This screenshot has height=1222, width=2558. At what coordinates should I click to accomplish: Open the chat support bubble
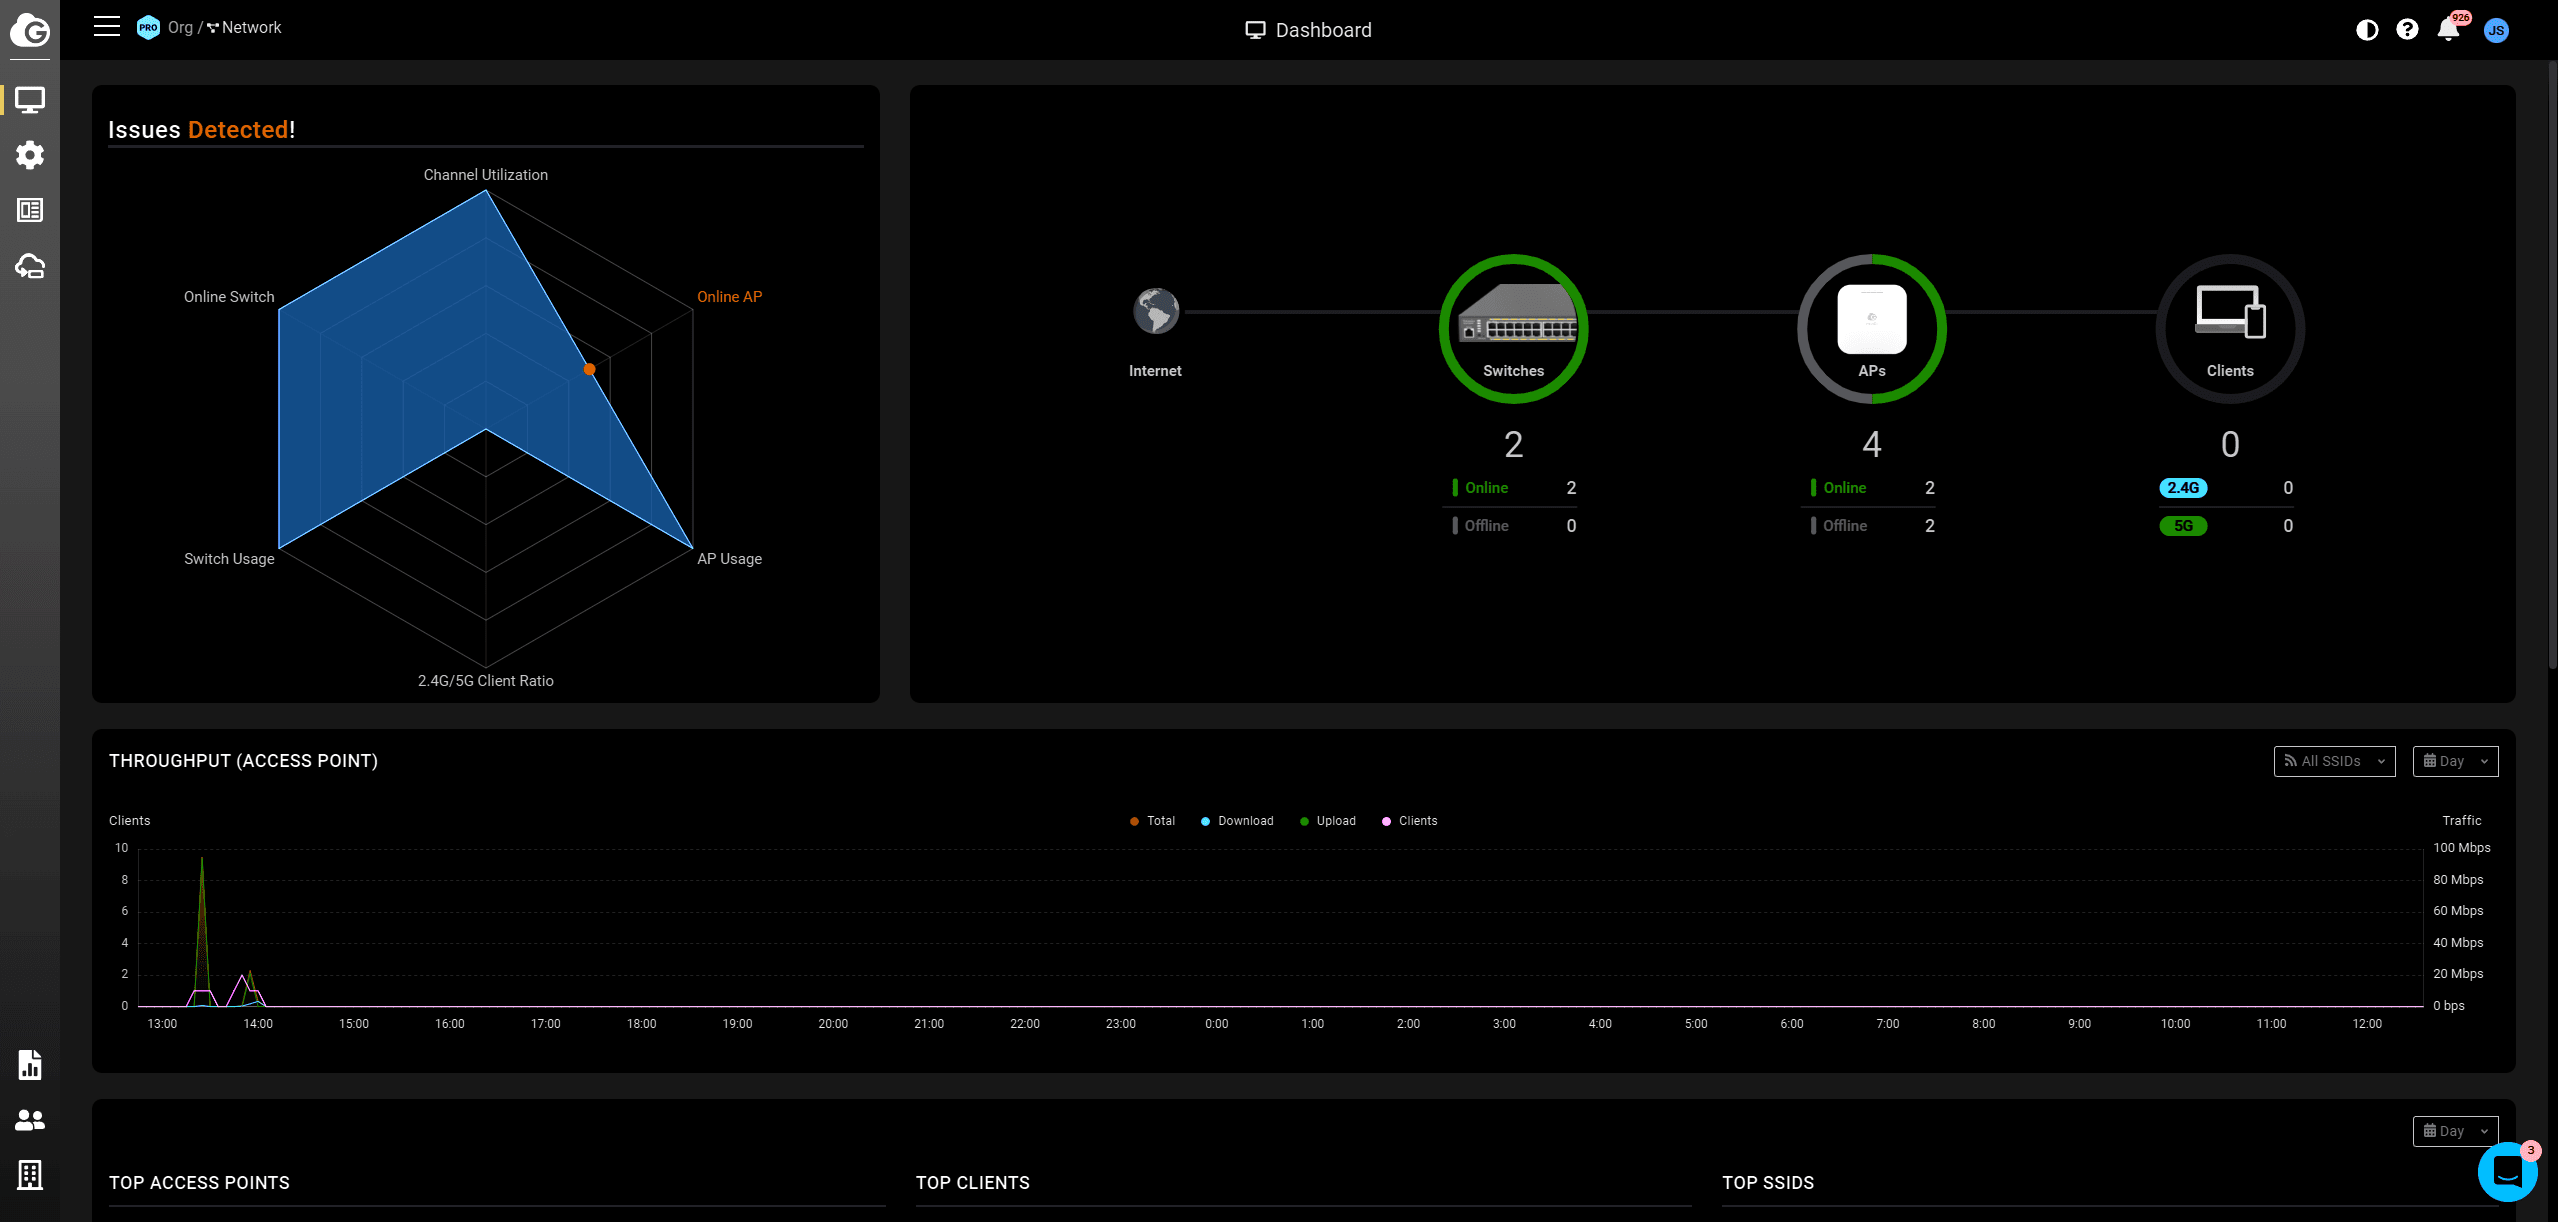2506,1171
